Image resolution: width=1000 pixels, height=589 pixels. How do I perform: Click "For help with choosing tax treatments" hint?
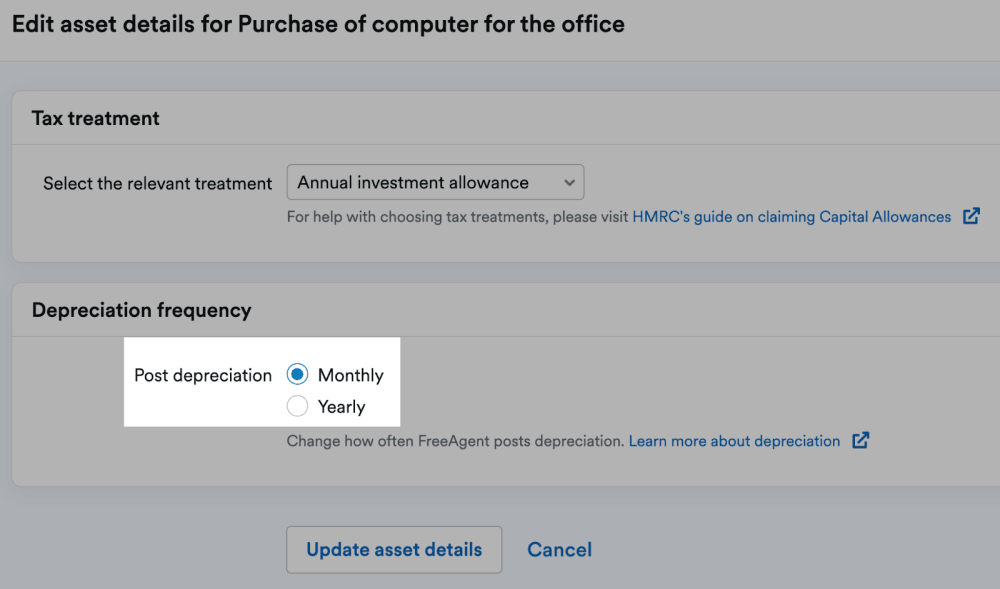click(x=457, y=217)
